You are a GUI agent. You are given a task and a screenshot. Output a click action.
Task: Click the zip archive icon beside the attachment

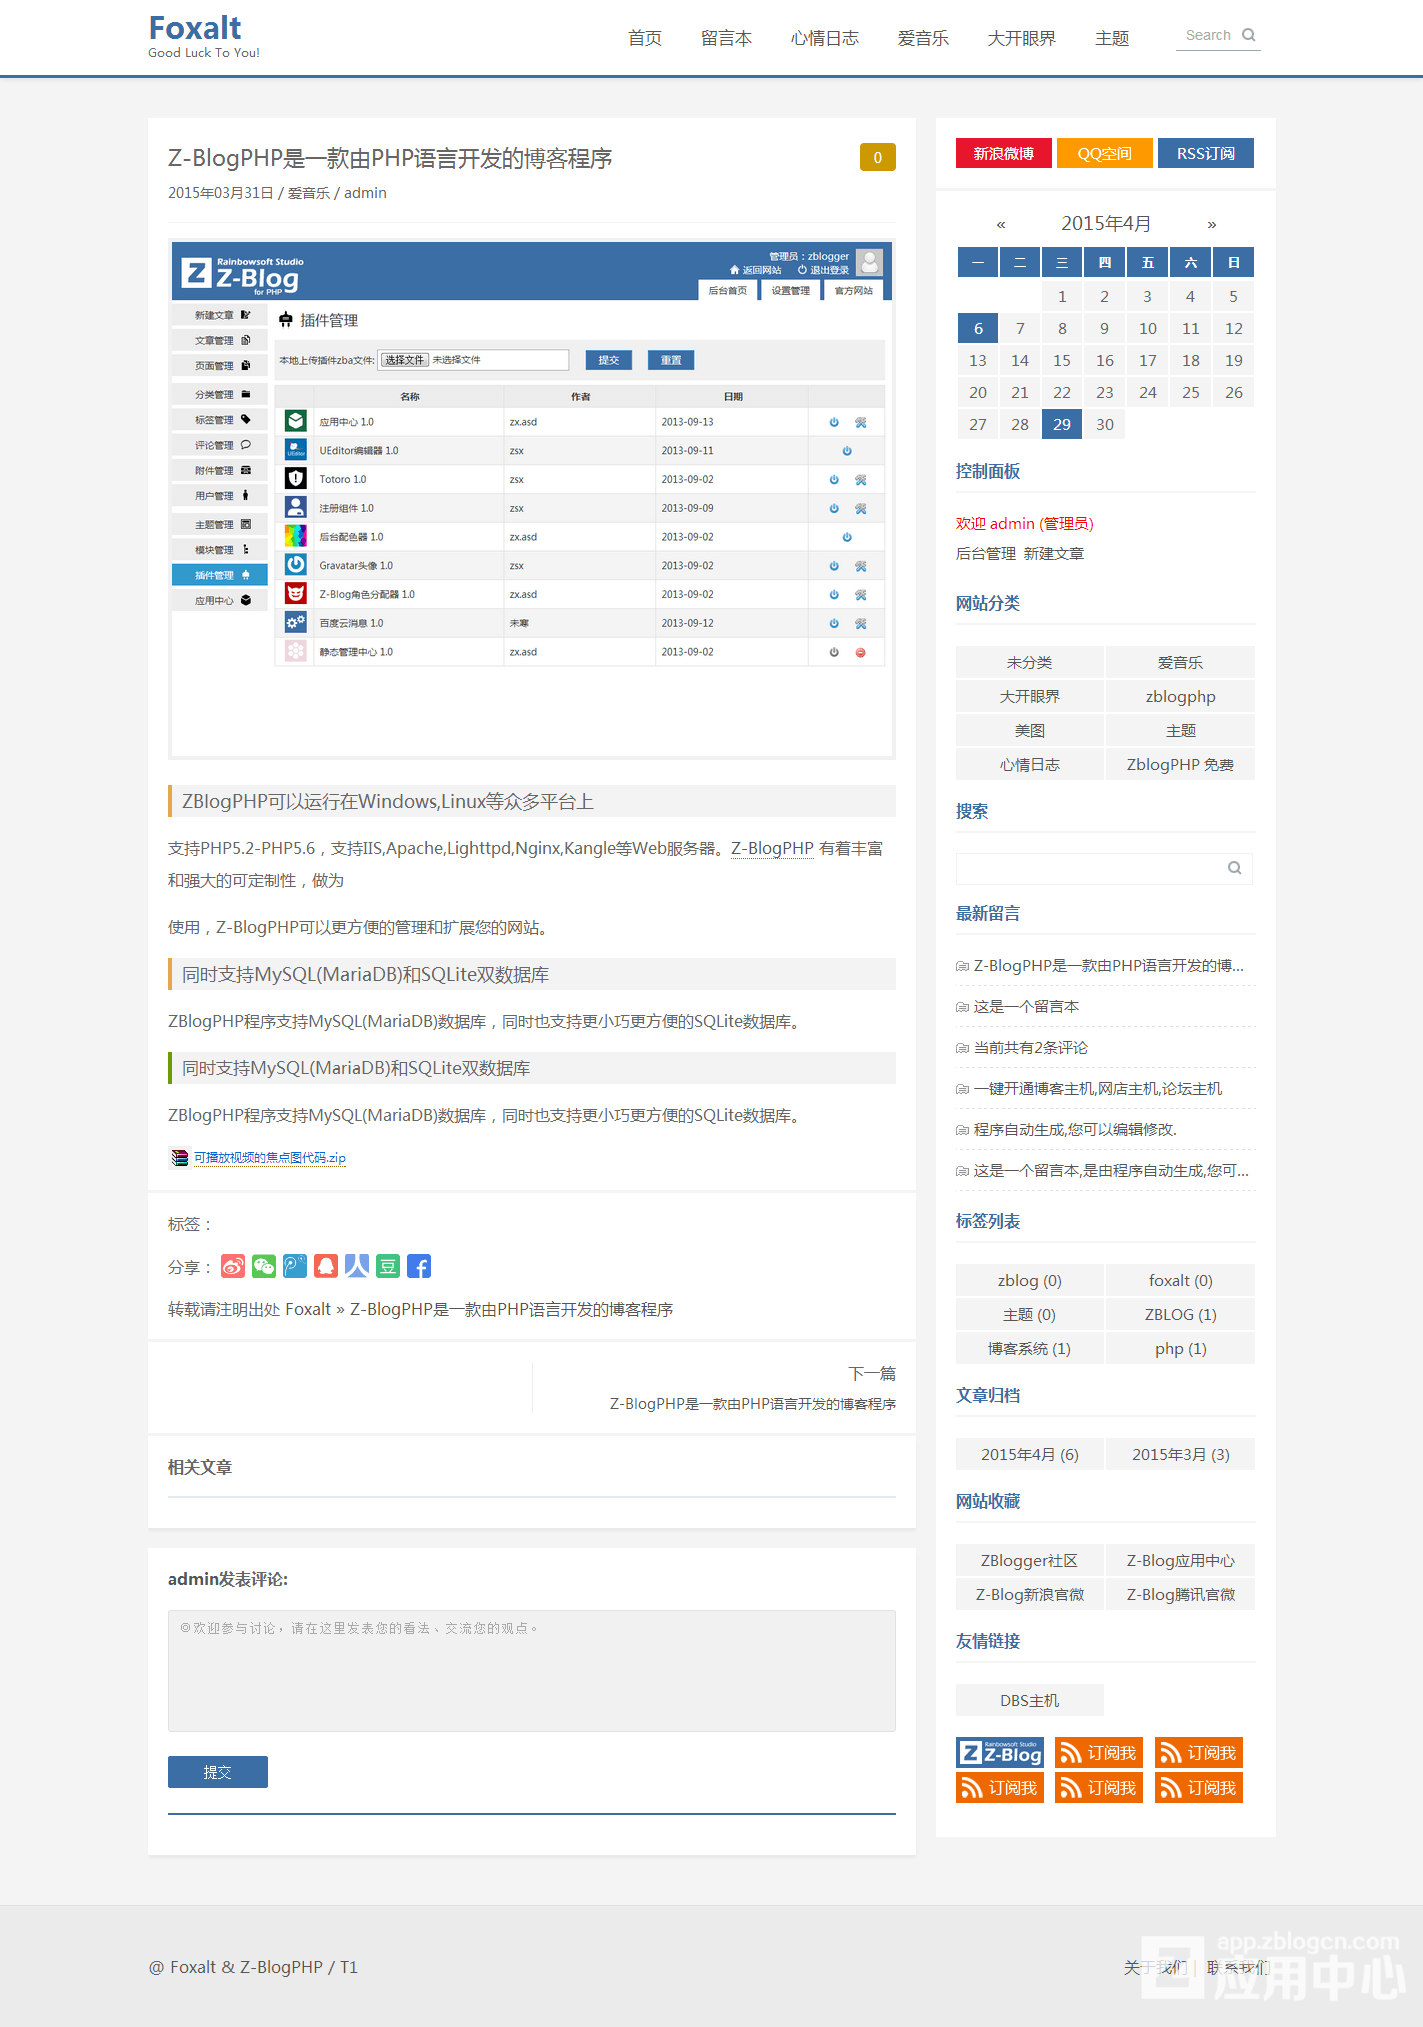click(180, 1157)
